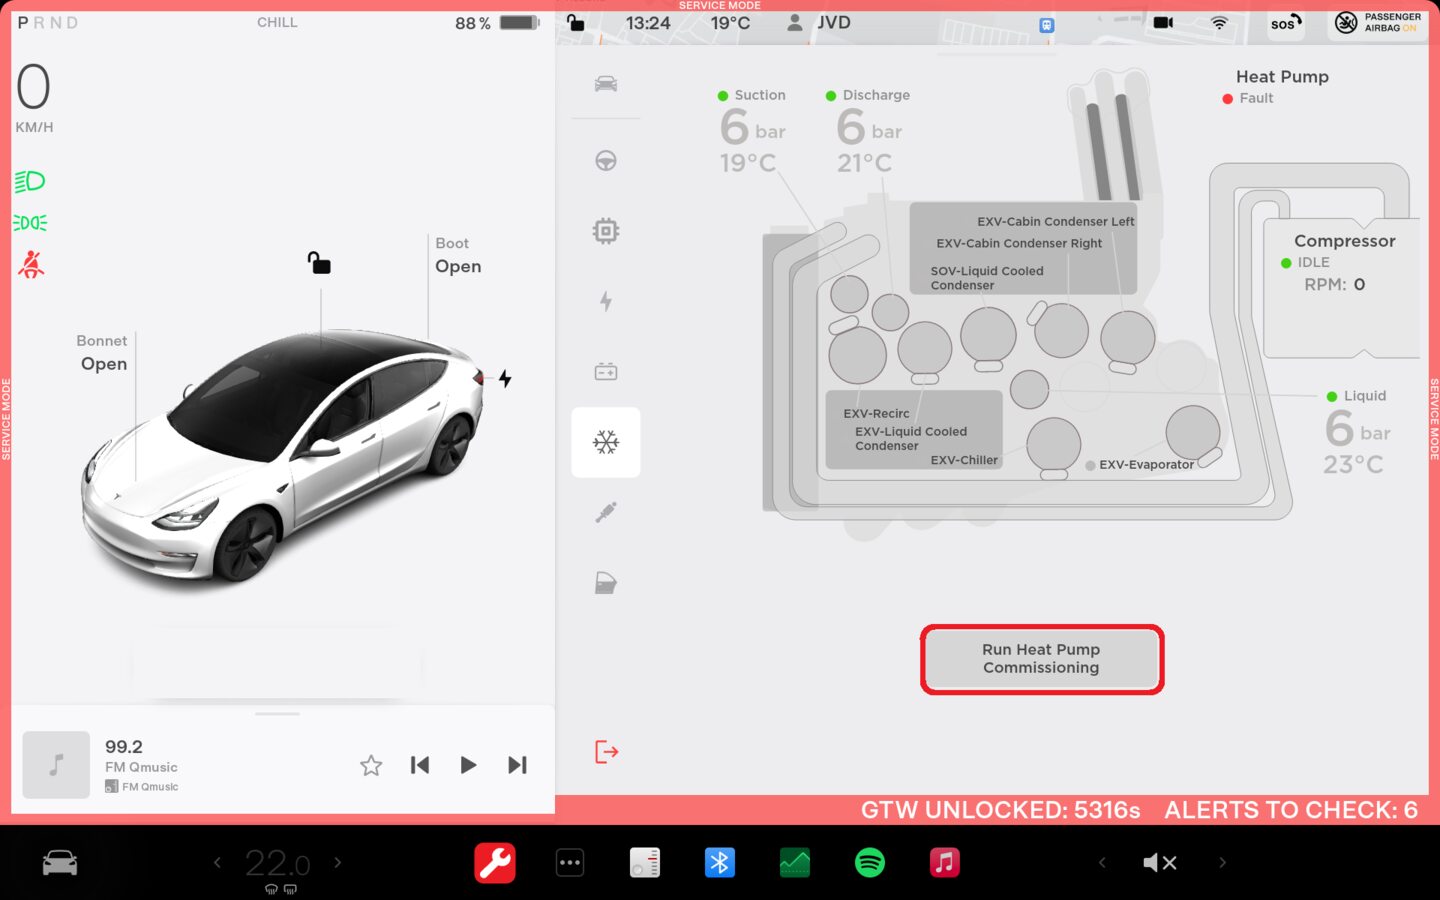Screen dimensions: 1440x900
Task: Select the processor chip sidebar icon
Action: click(x=606, y=231)
